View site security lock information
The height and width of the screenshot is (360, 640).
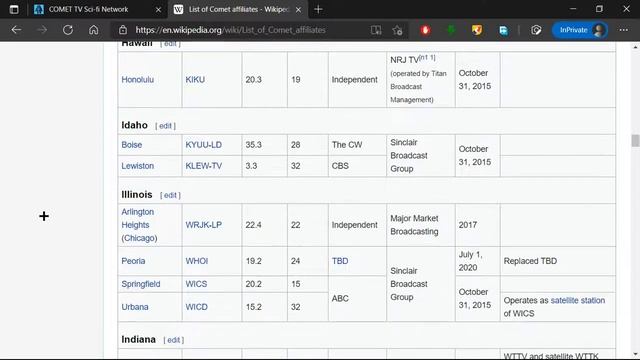click(x=123, y=30)
